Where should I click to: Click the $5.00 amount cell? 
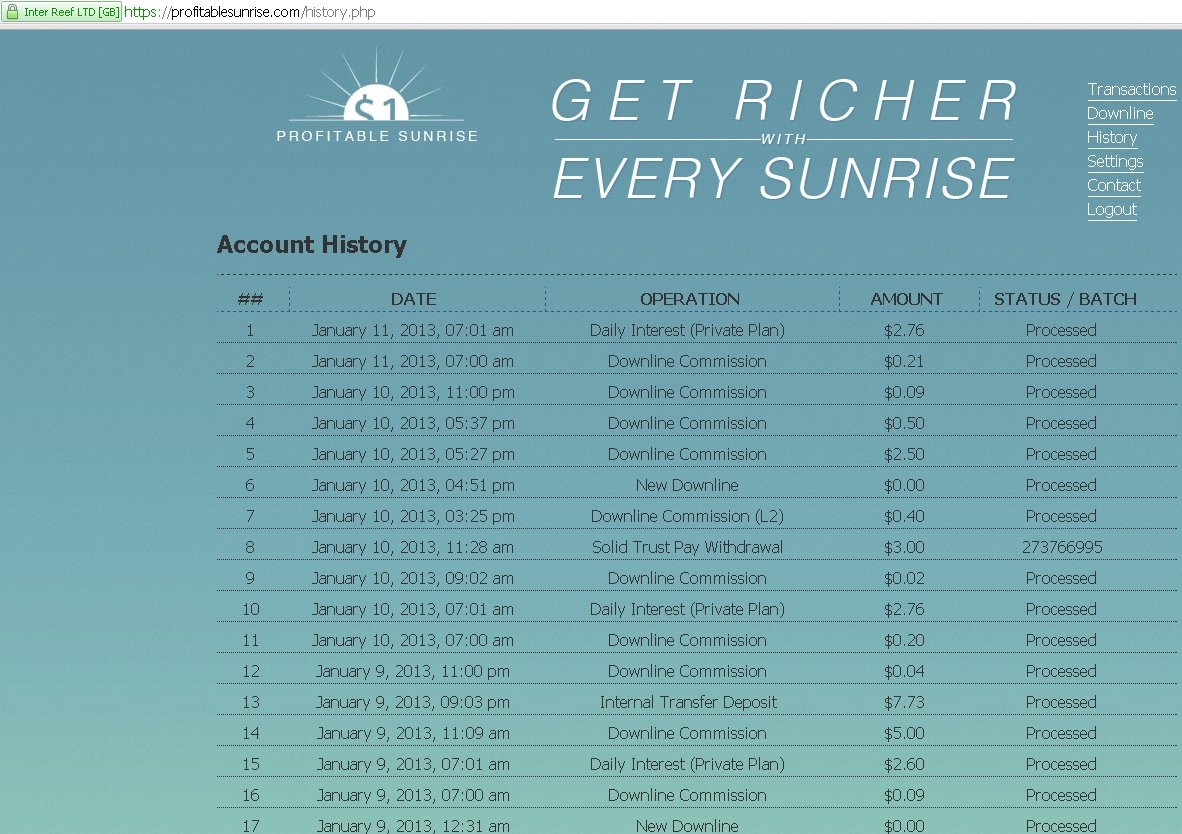(904, 733)
